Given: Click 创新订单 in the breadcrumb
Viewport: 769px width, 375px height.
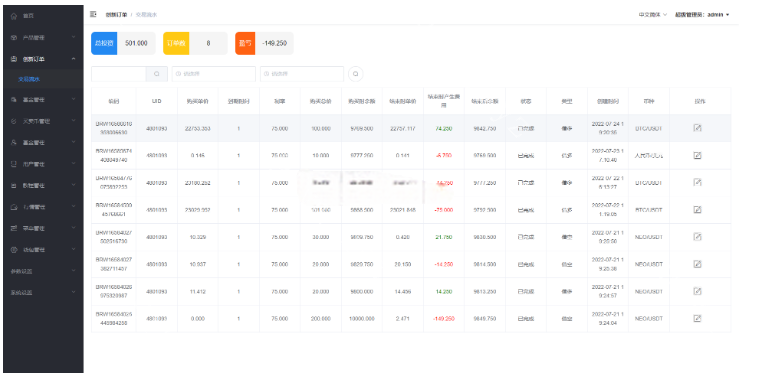Looking at the screenshot, I should tap(116, 15).
